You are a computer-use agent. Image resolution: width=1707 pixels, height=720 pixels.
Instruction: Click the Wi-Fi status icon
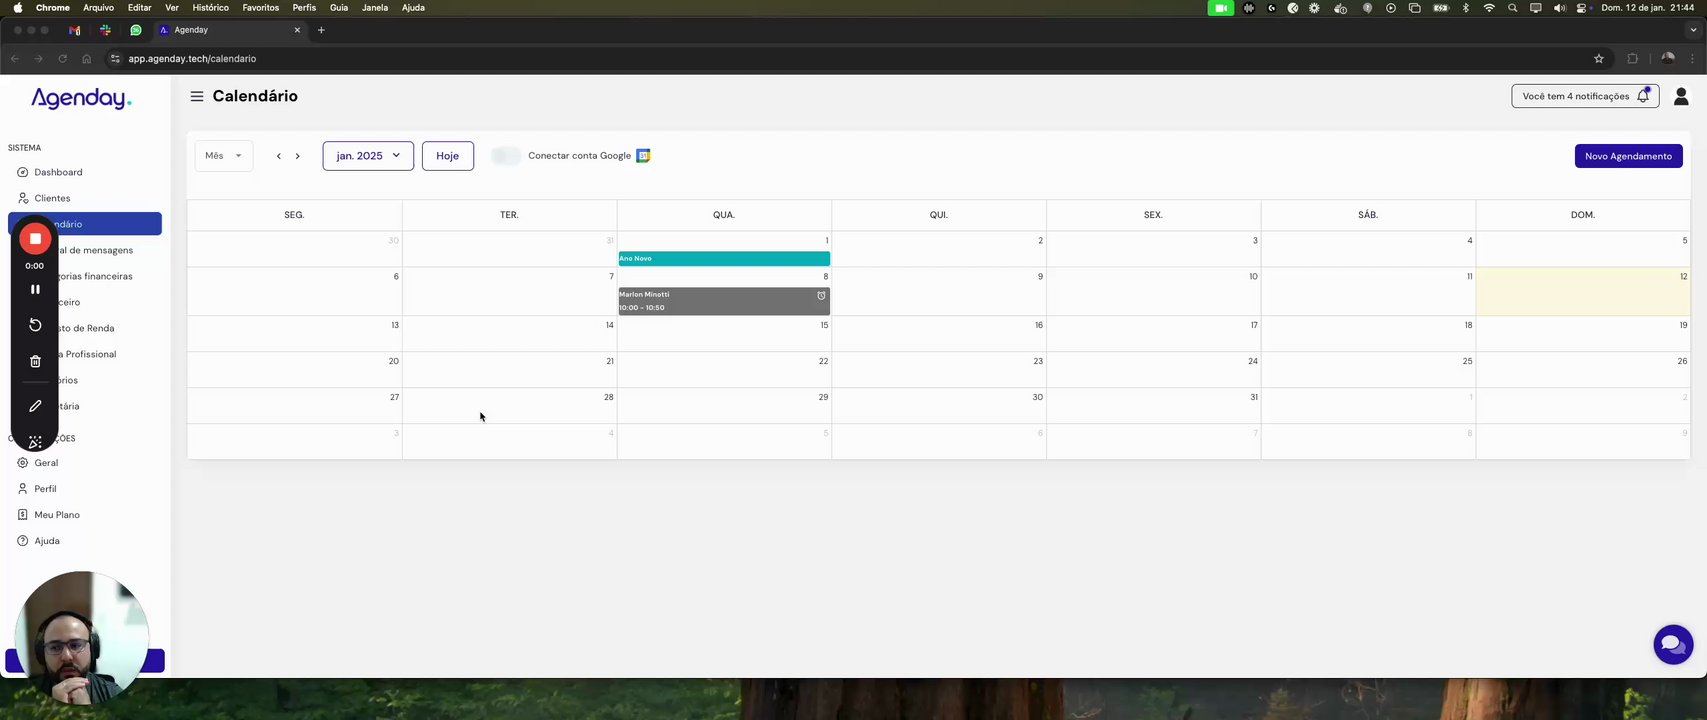pyautogui.click(x=1489, y=8)
